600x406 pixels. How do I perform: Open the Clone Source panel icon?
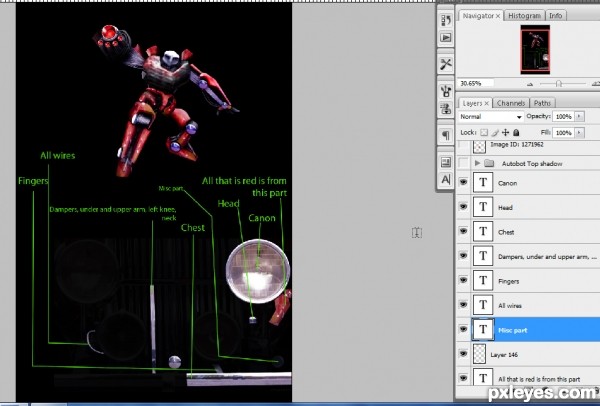(446, 108)
